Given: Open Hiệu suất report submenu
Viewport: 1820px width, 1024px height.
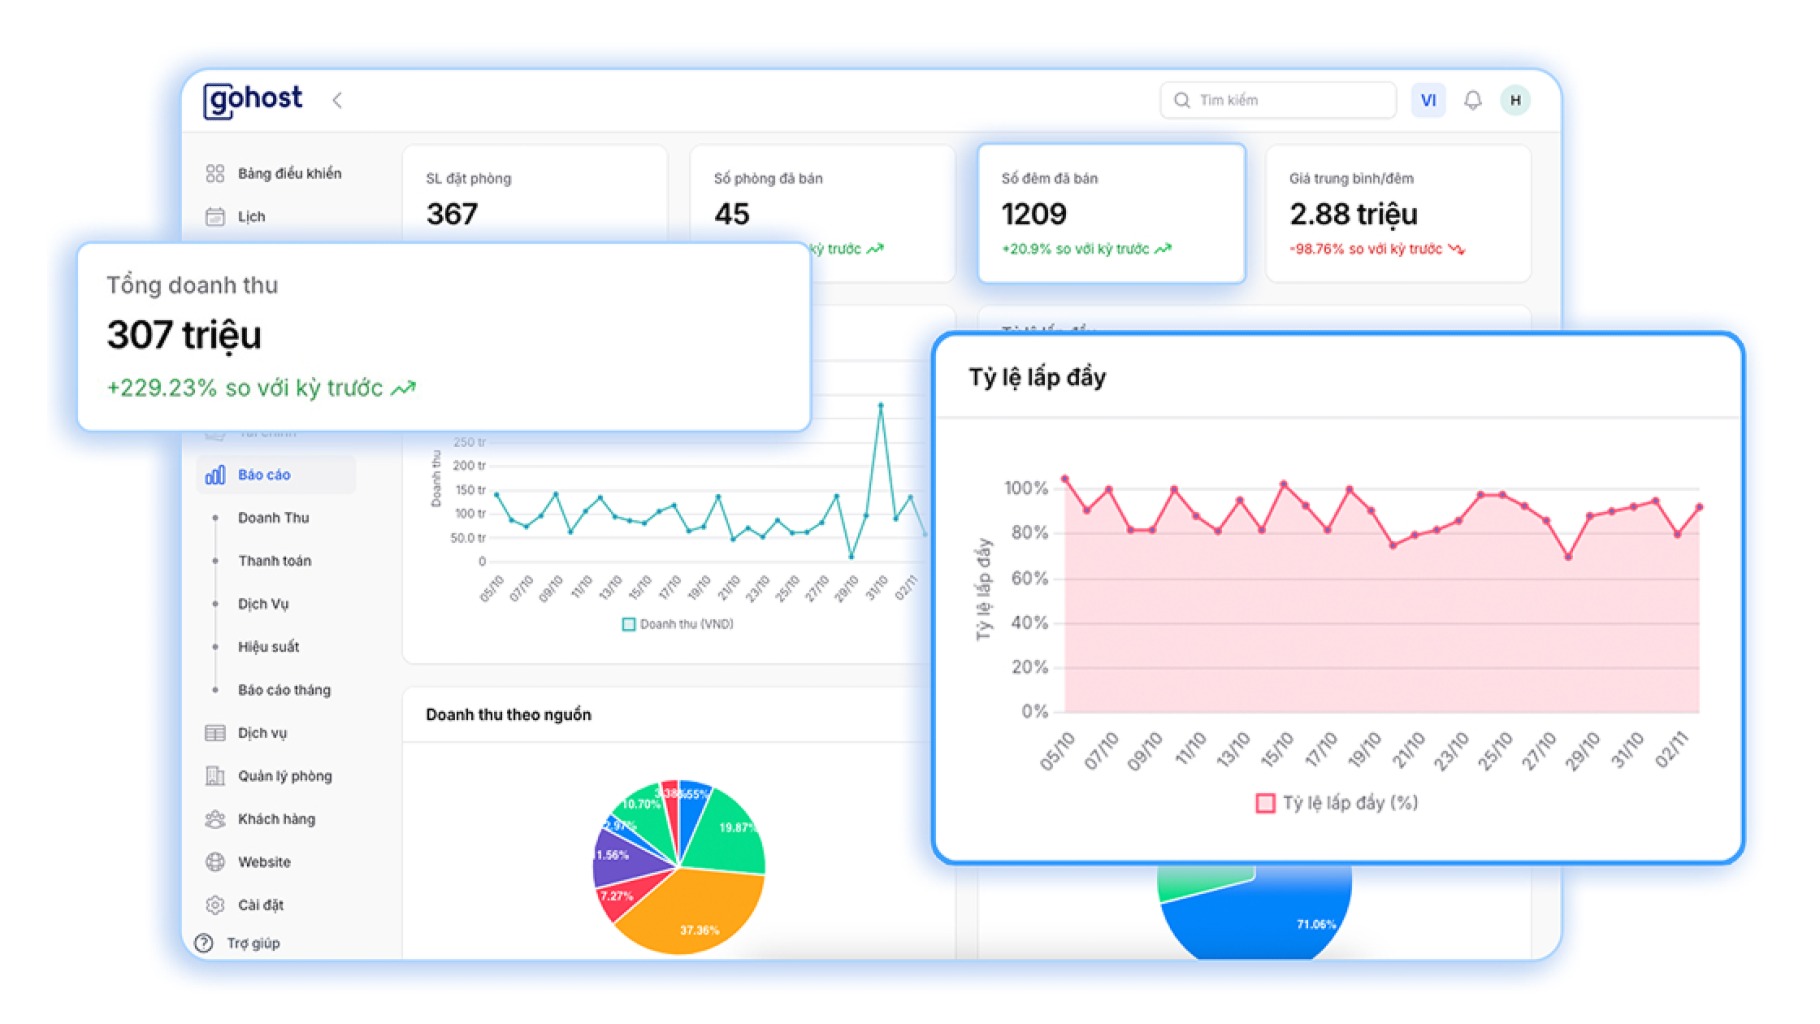Looking at the screenshot, I should [x=268, y=647].
